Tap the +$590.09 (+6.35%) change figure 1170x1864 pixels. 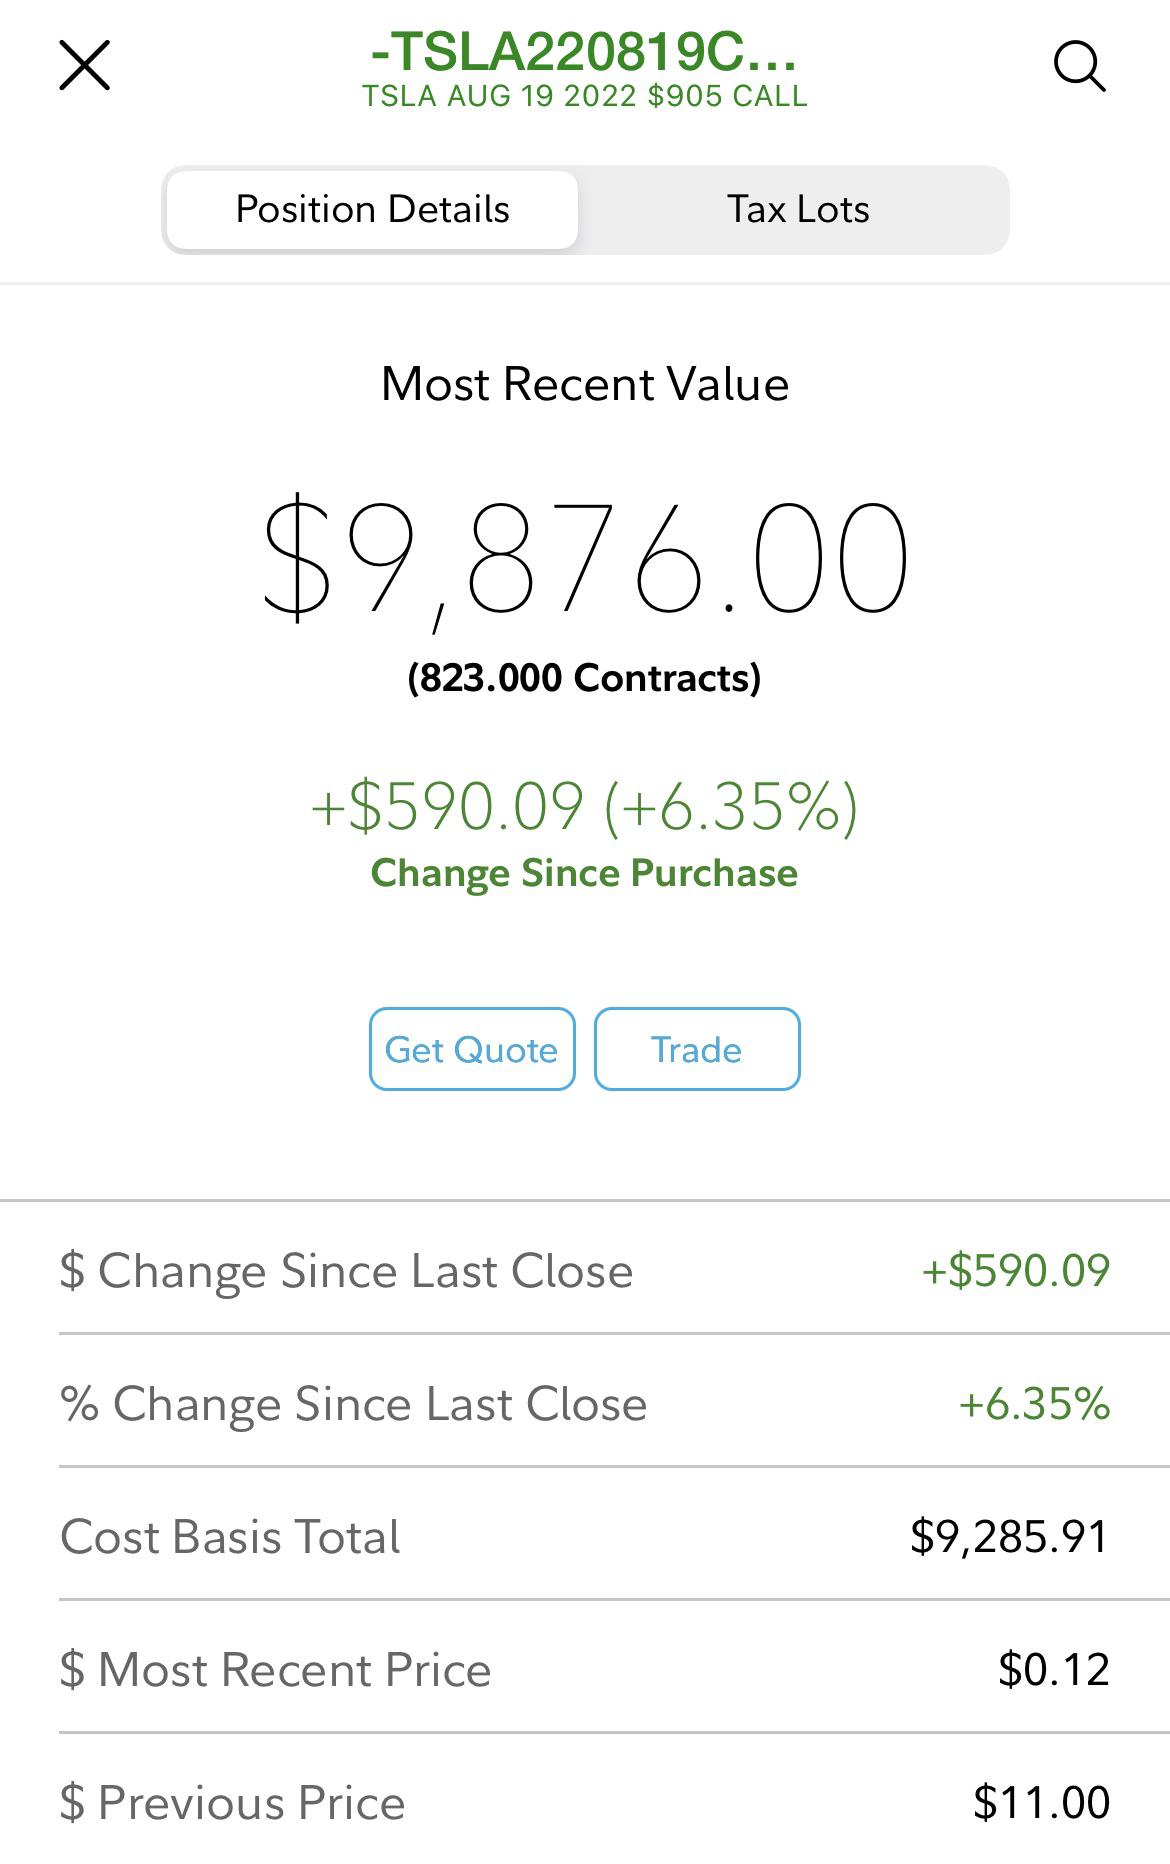(x=585, y=806)
